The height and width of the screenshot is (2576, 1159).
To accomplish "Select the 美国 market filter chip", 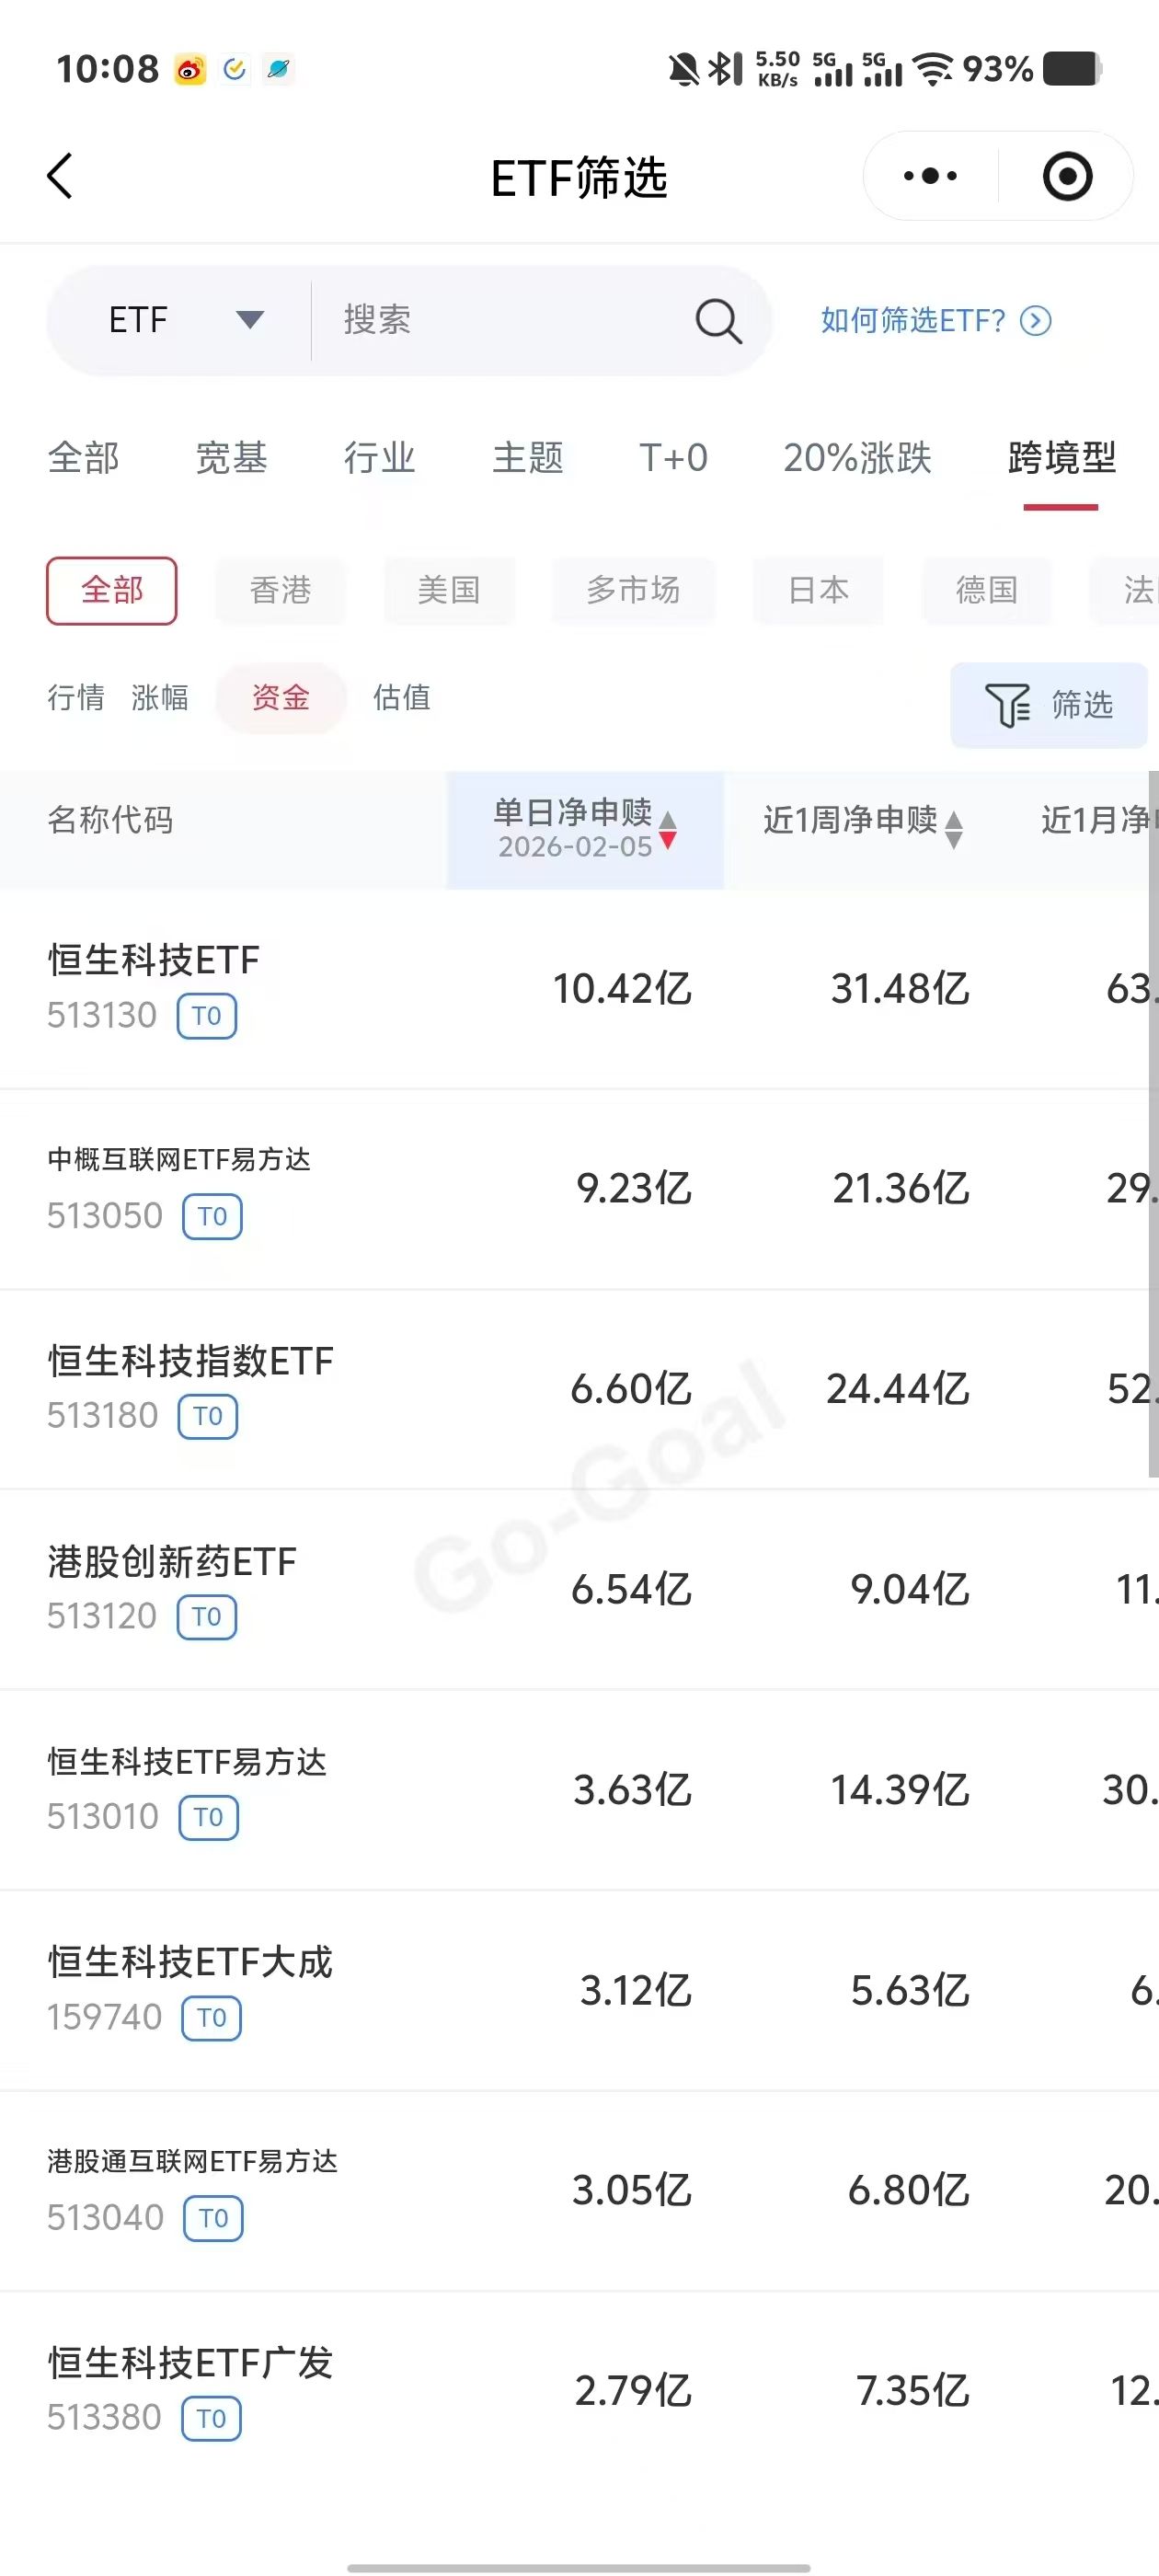I will point(449,590).
